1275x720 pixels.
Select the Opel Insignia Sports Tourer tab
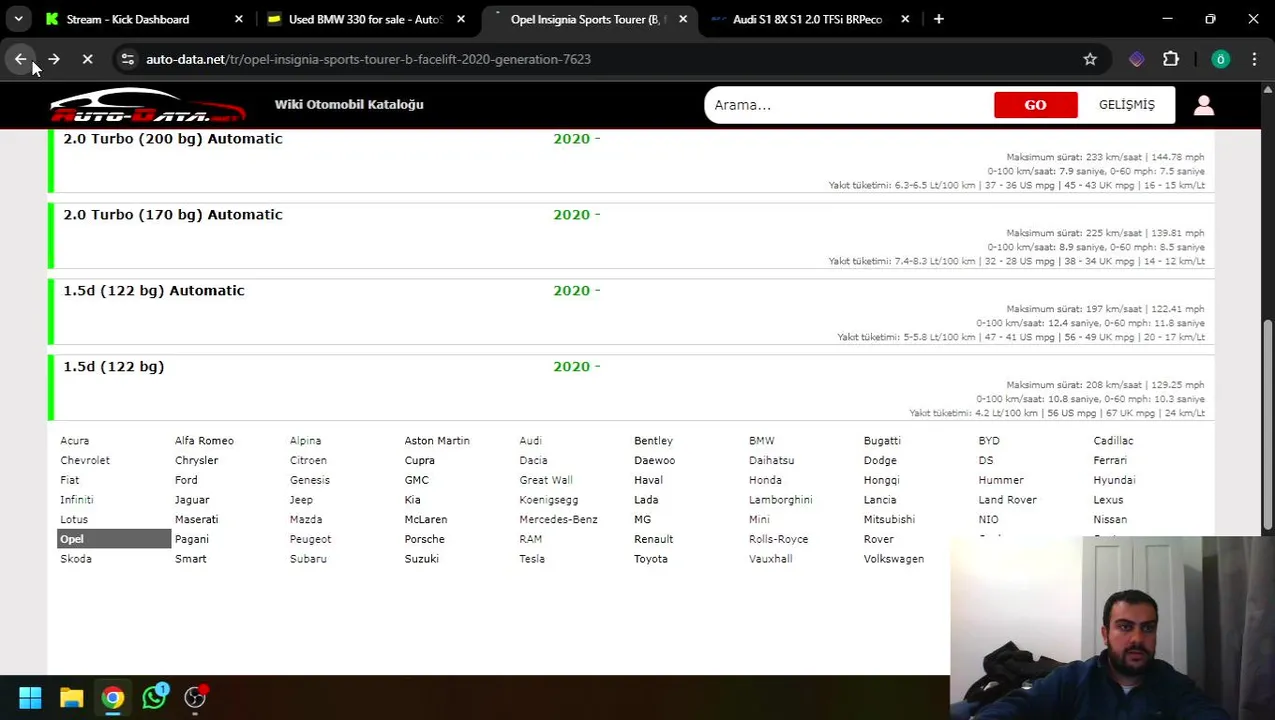[x=586, y=19]
